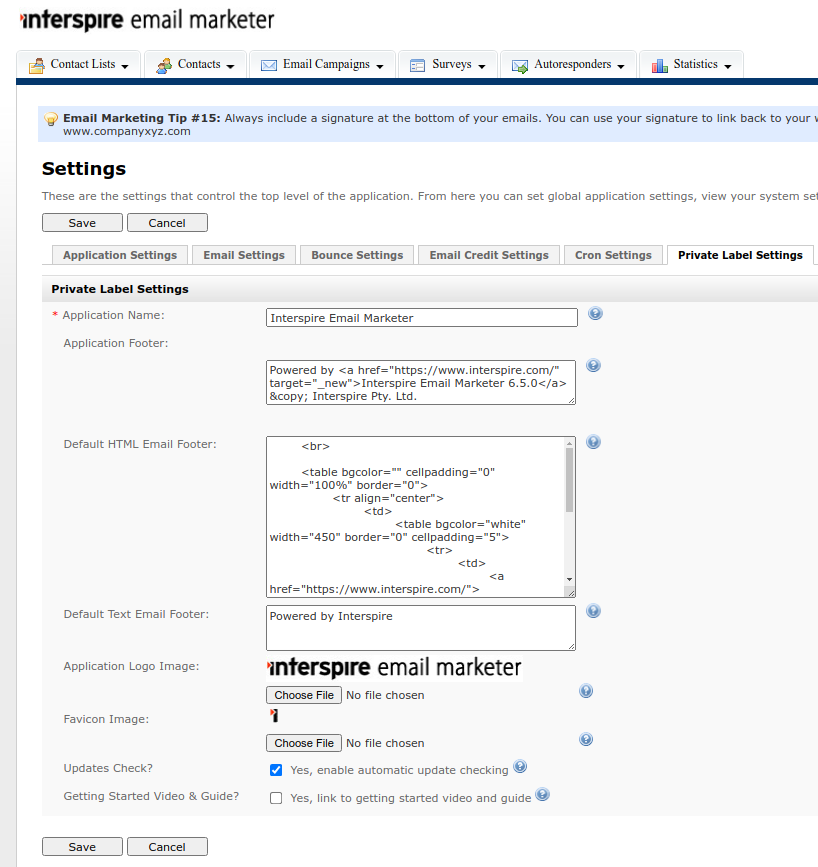Choose File for Application Logo Image
The image size is (818, 867).
click(304, 695)
